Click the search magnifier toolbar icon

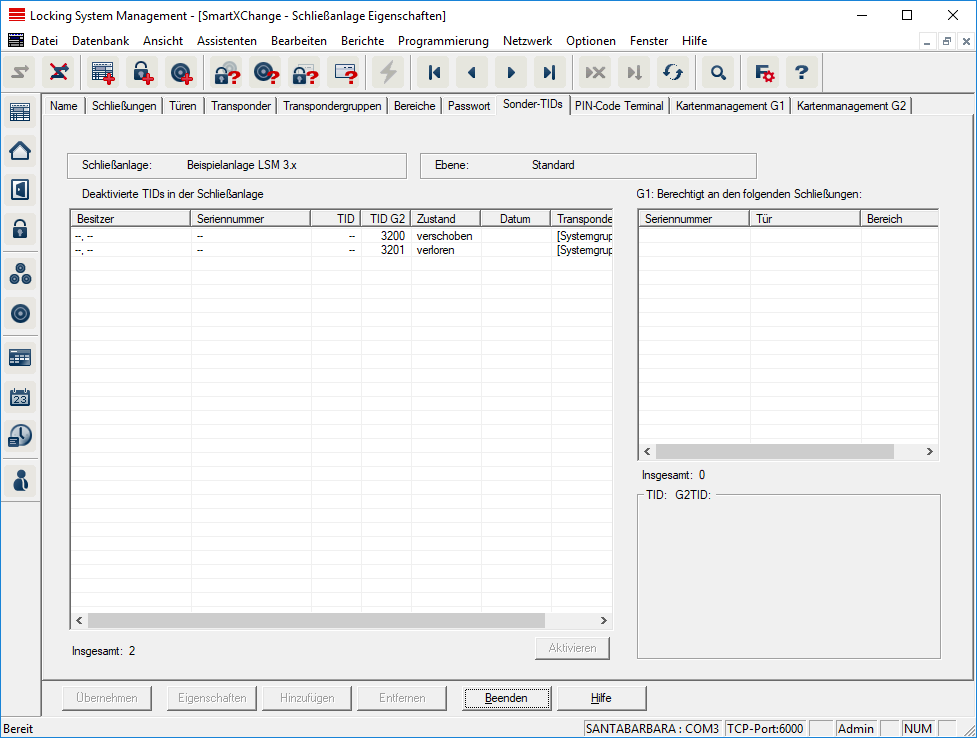(x=717, y=72)
